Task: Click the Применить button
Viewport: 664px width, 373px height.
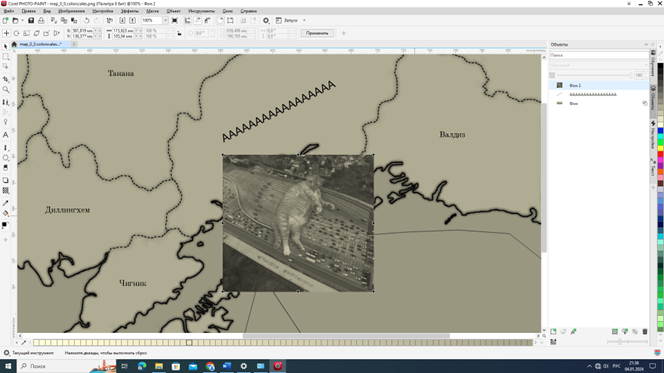Action: point(317,33)
